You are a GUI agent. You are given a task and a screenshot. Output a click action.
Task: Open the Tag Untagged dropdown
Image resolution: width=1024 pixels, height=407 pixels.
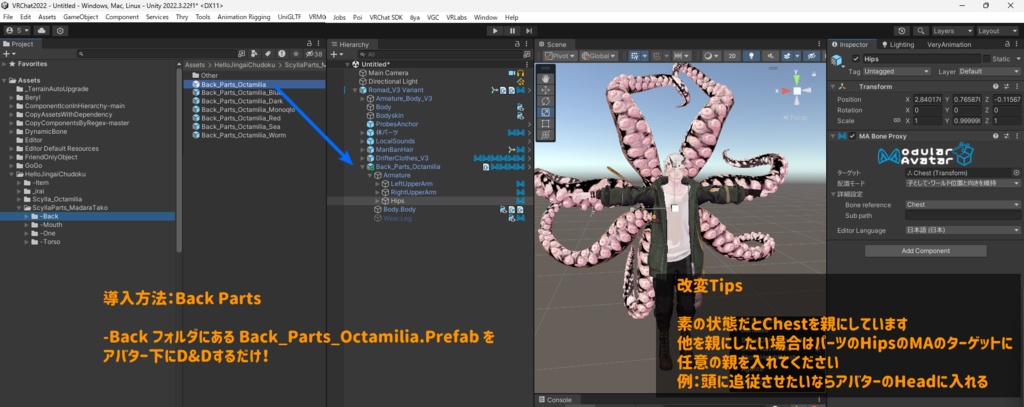click(x=897, y=71)
